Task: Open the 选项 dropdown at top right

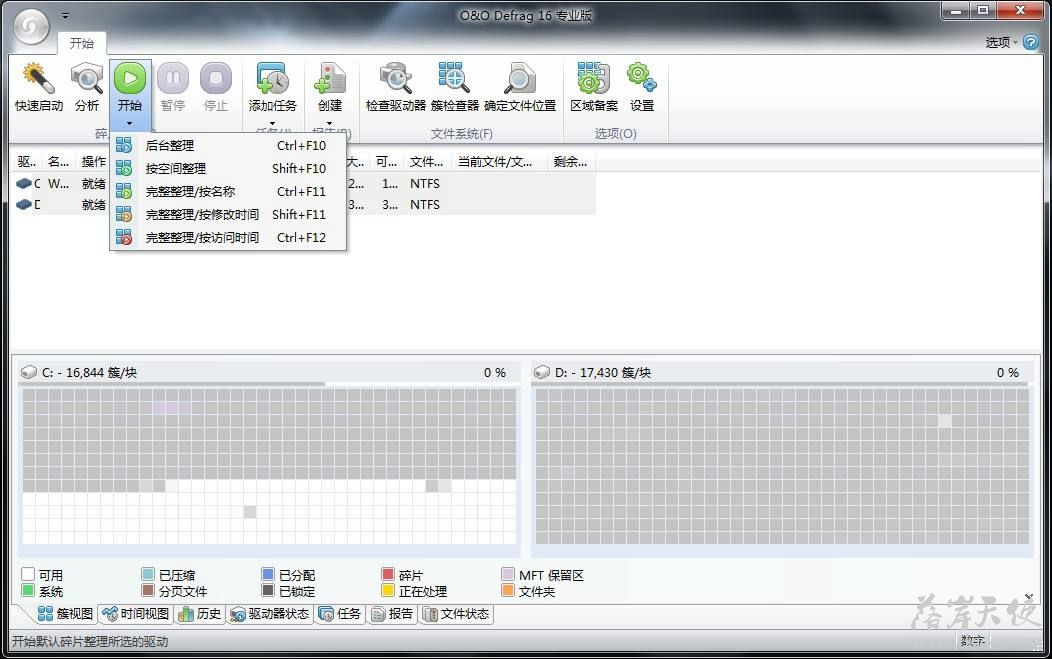Action: [x=1001, y=42]
